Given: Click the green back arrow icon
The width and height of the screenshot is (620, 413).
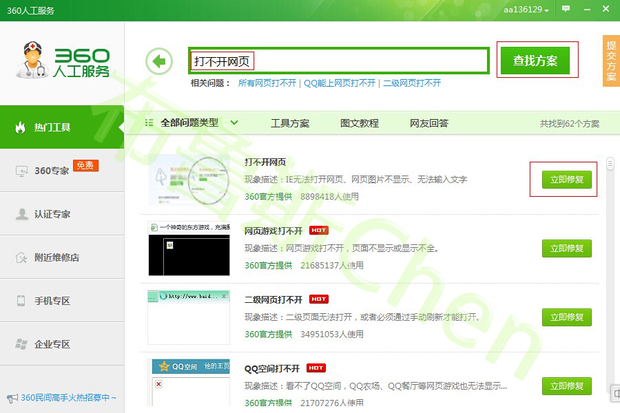Looking at the screenshot, I should coord(159,61).
